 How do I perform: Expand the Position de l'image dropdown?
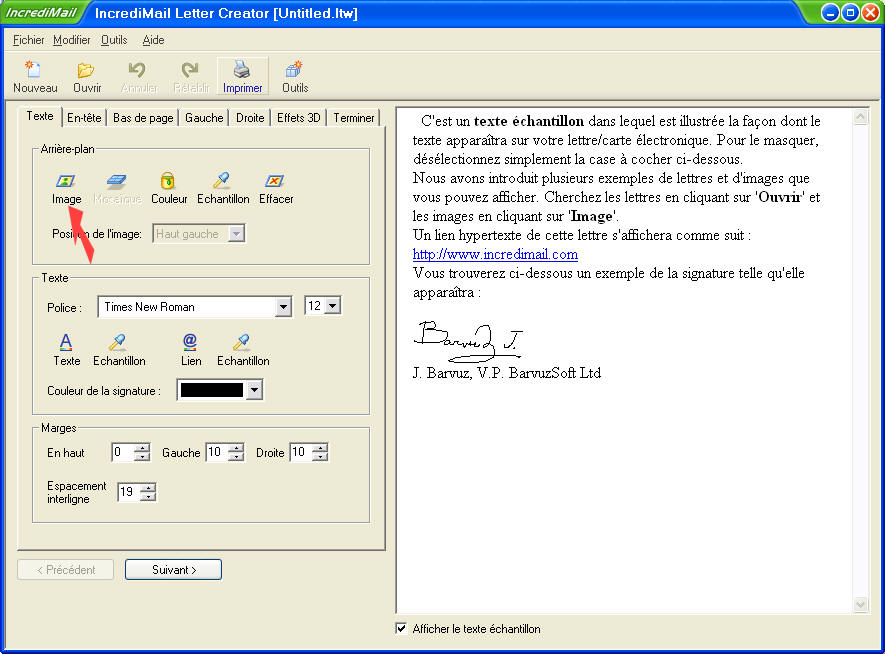click(237, 234)
